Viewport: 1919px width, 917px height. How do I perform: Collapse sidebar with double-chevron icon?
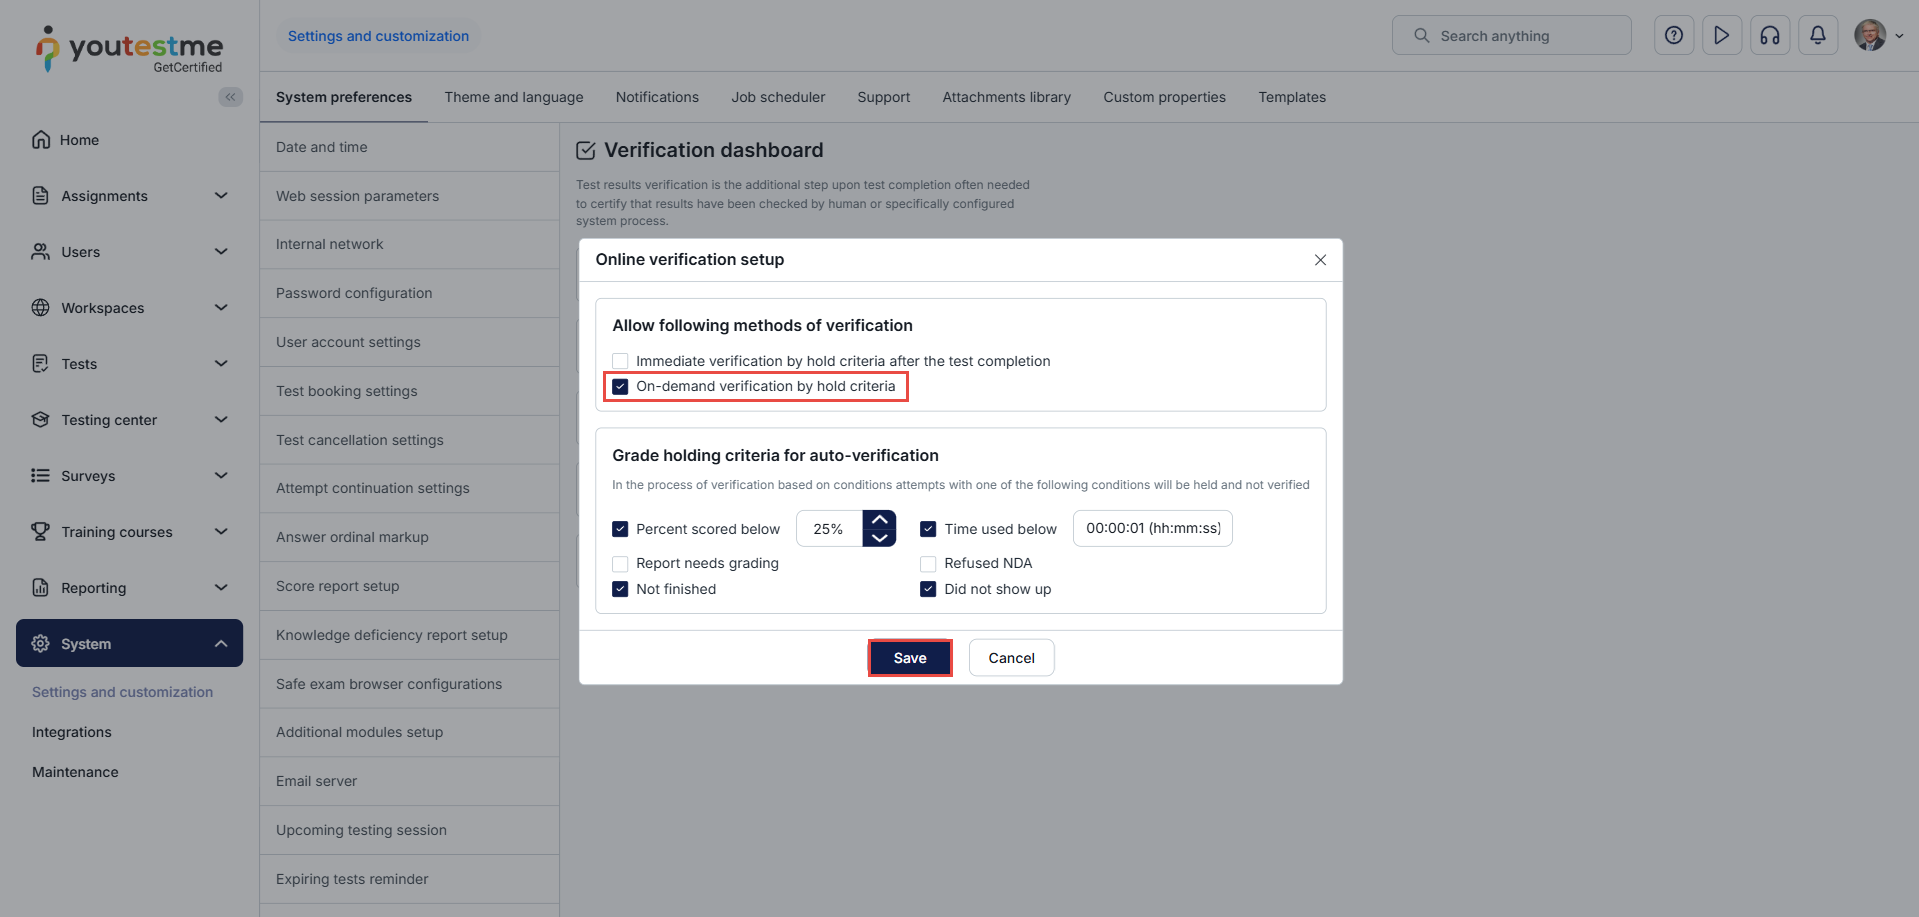point(231,97)
